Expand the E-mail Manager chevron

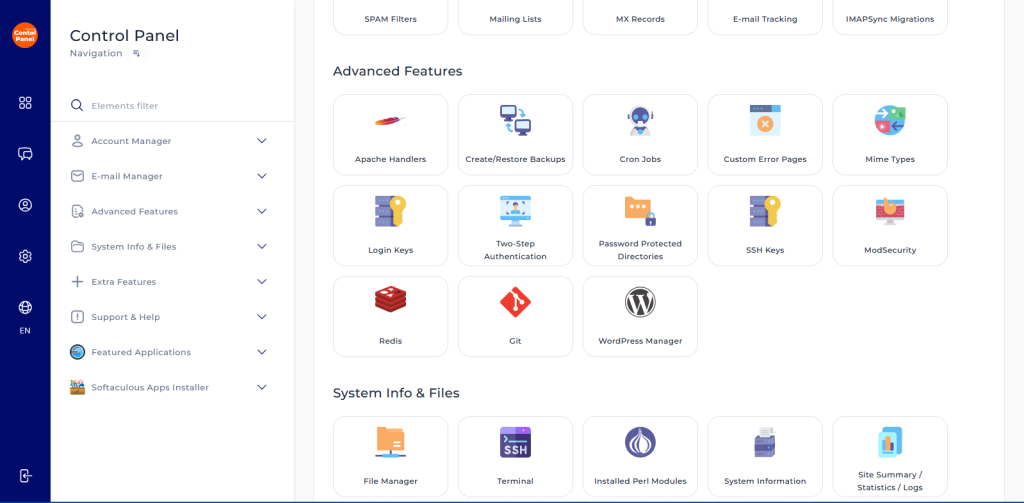click(x=262, y=176)
